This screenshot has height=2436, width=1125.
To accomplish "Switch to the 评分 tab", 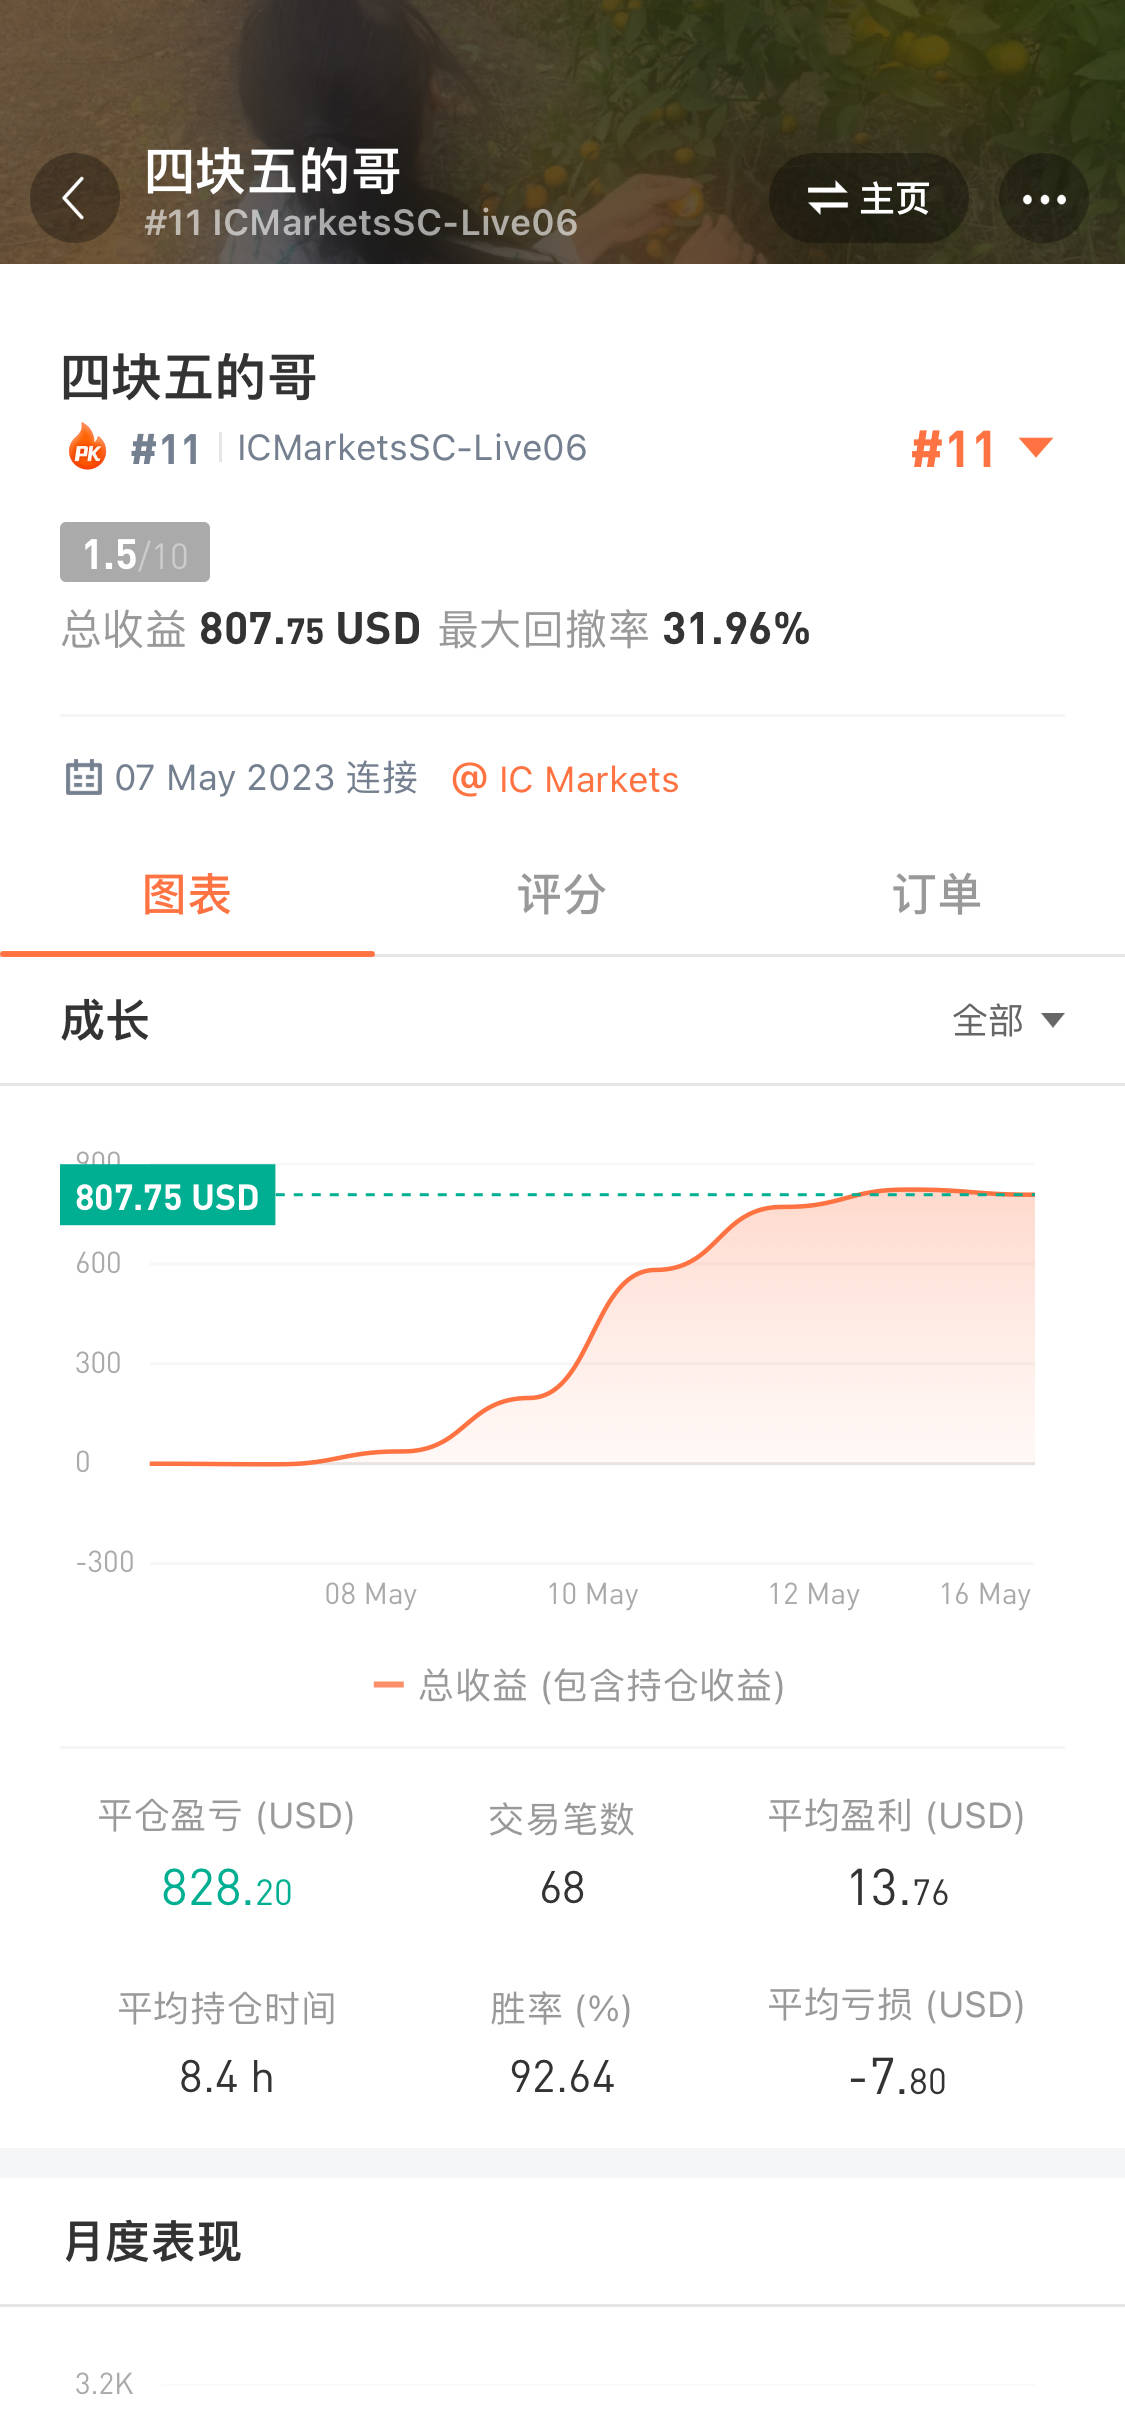I will [x=562, y=895].
